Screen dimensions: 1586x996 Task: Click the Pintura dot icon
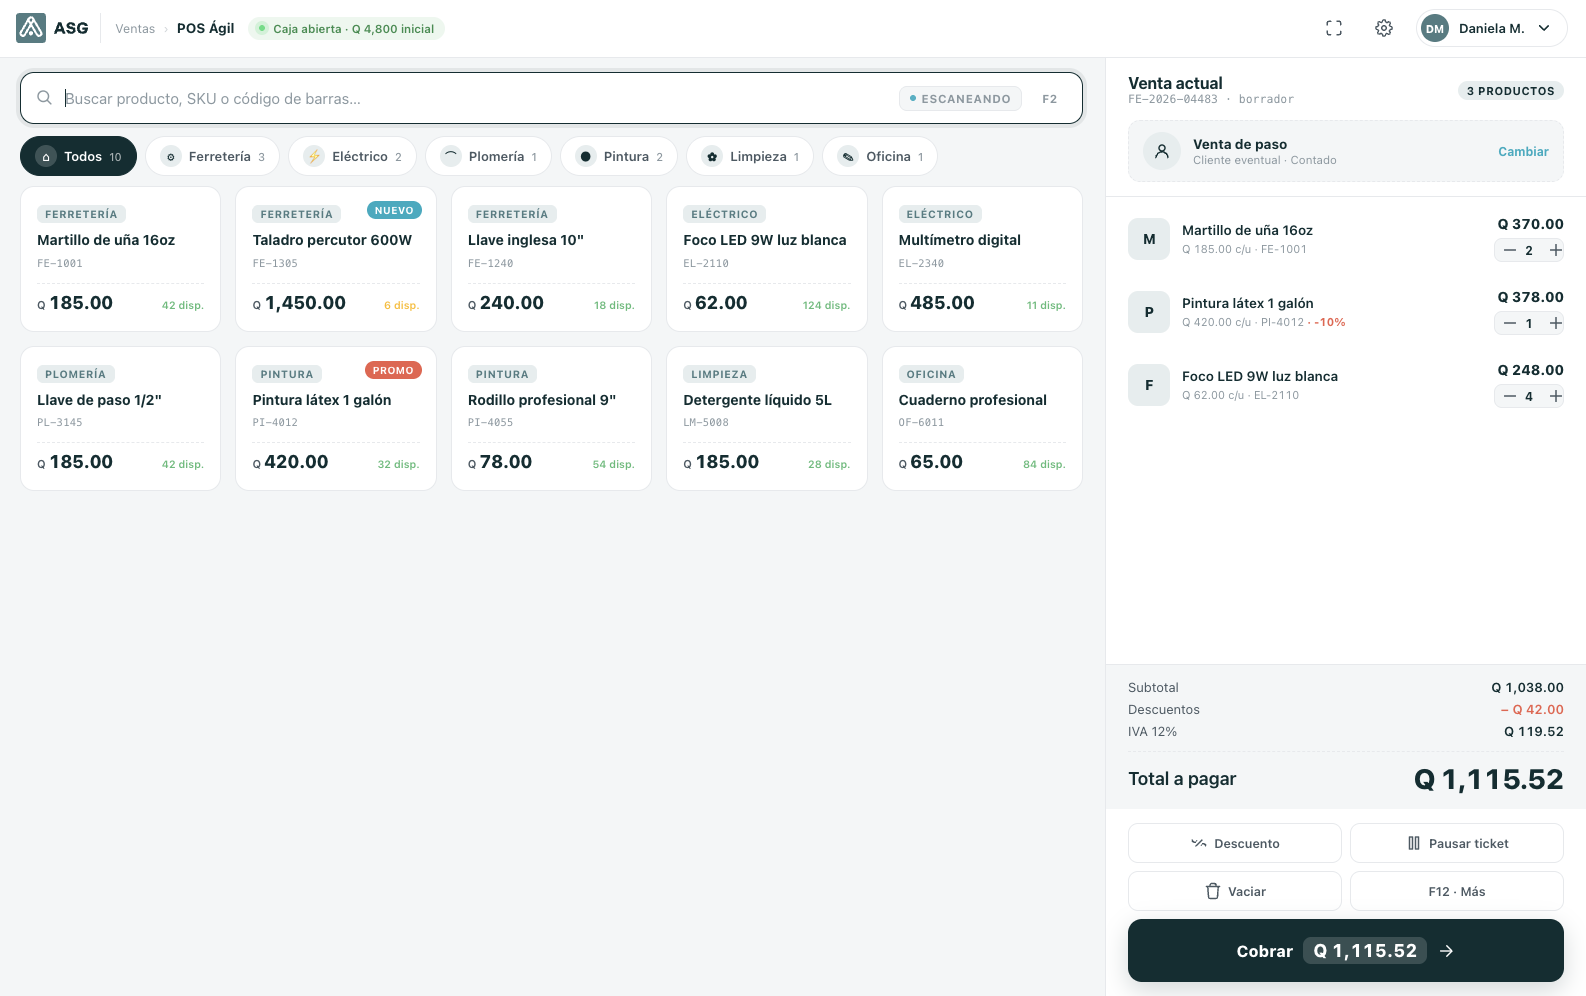586,156
